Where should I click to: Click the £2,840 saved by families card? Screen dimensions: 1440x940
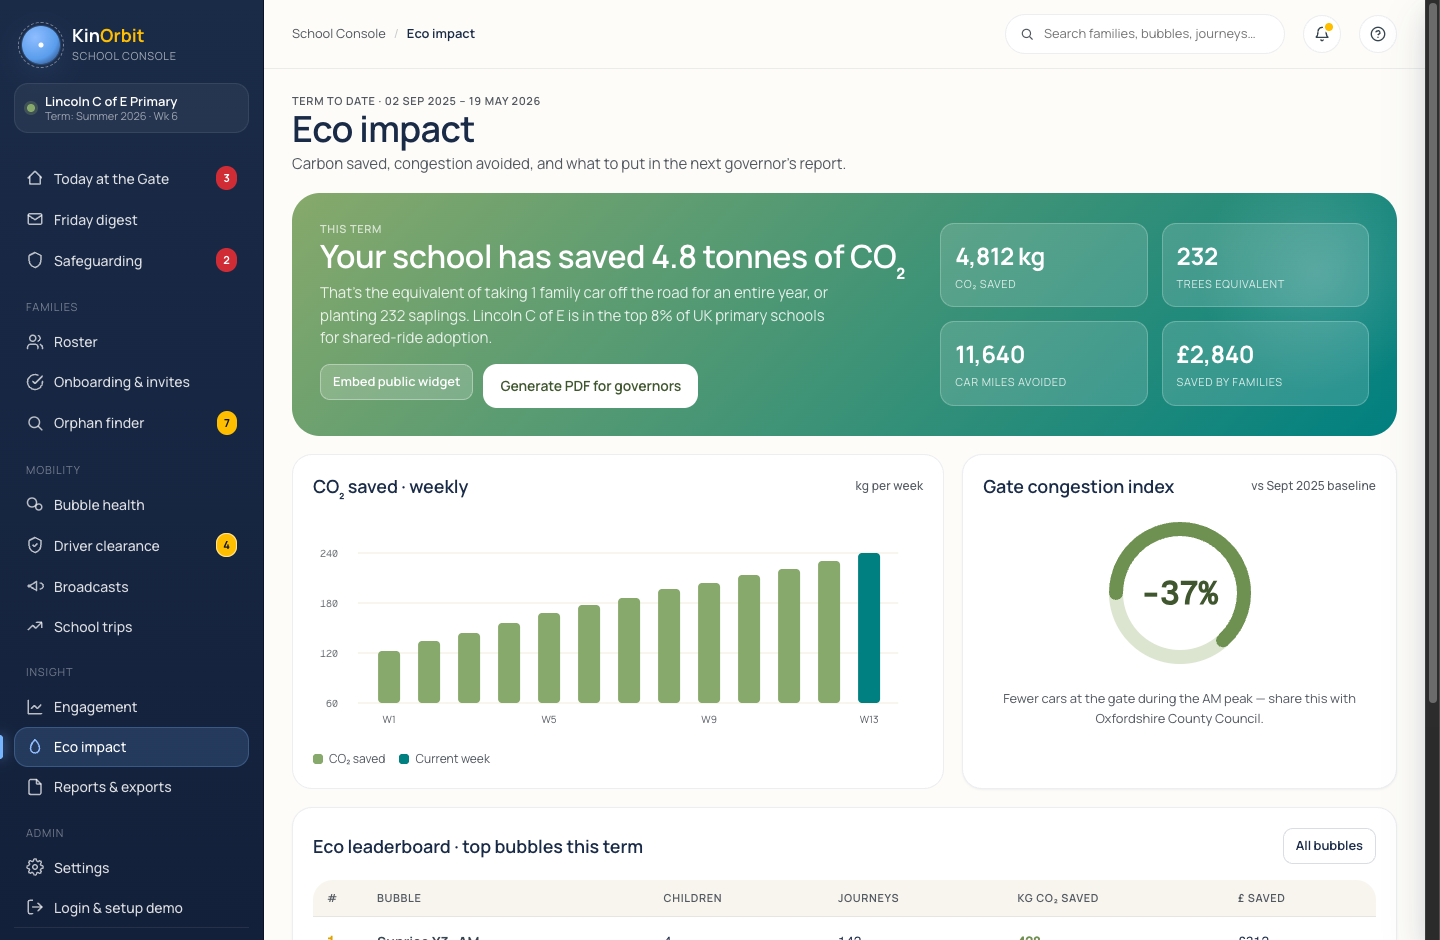pyautogui.click(x=1265, y=363)
